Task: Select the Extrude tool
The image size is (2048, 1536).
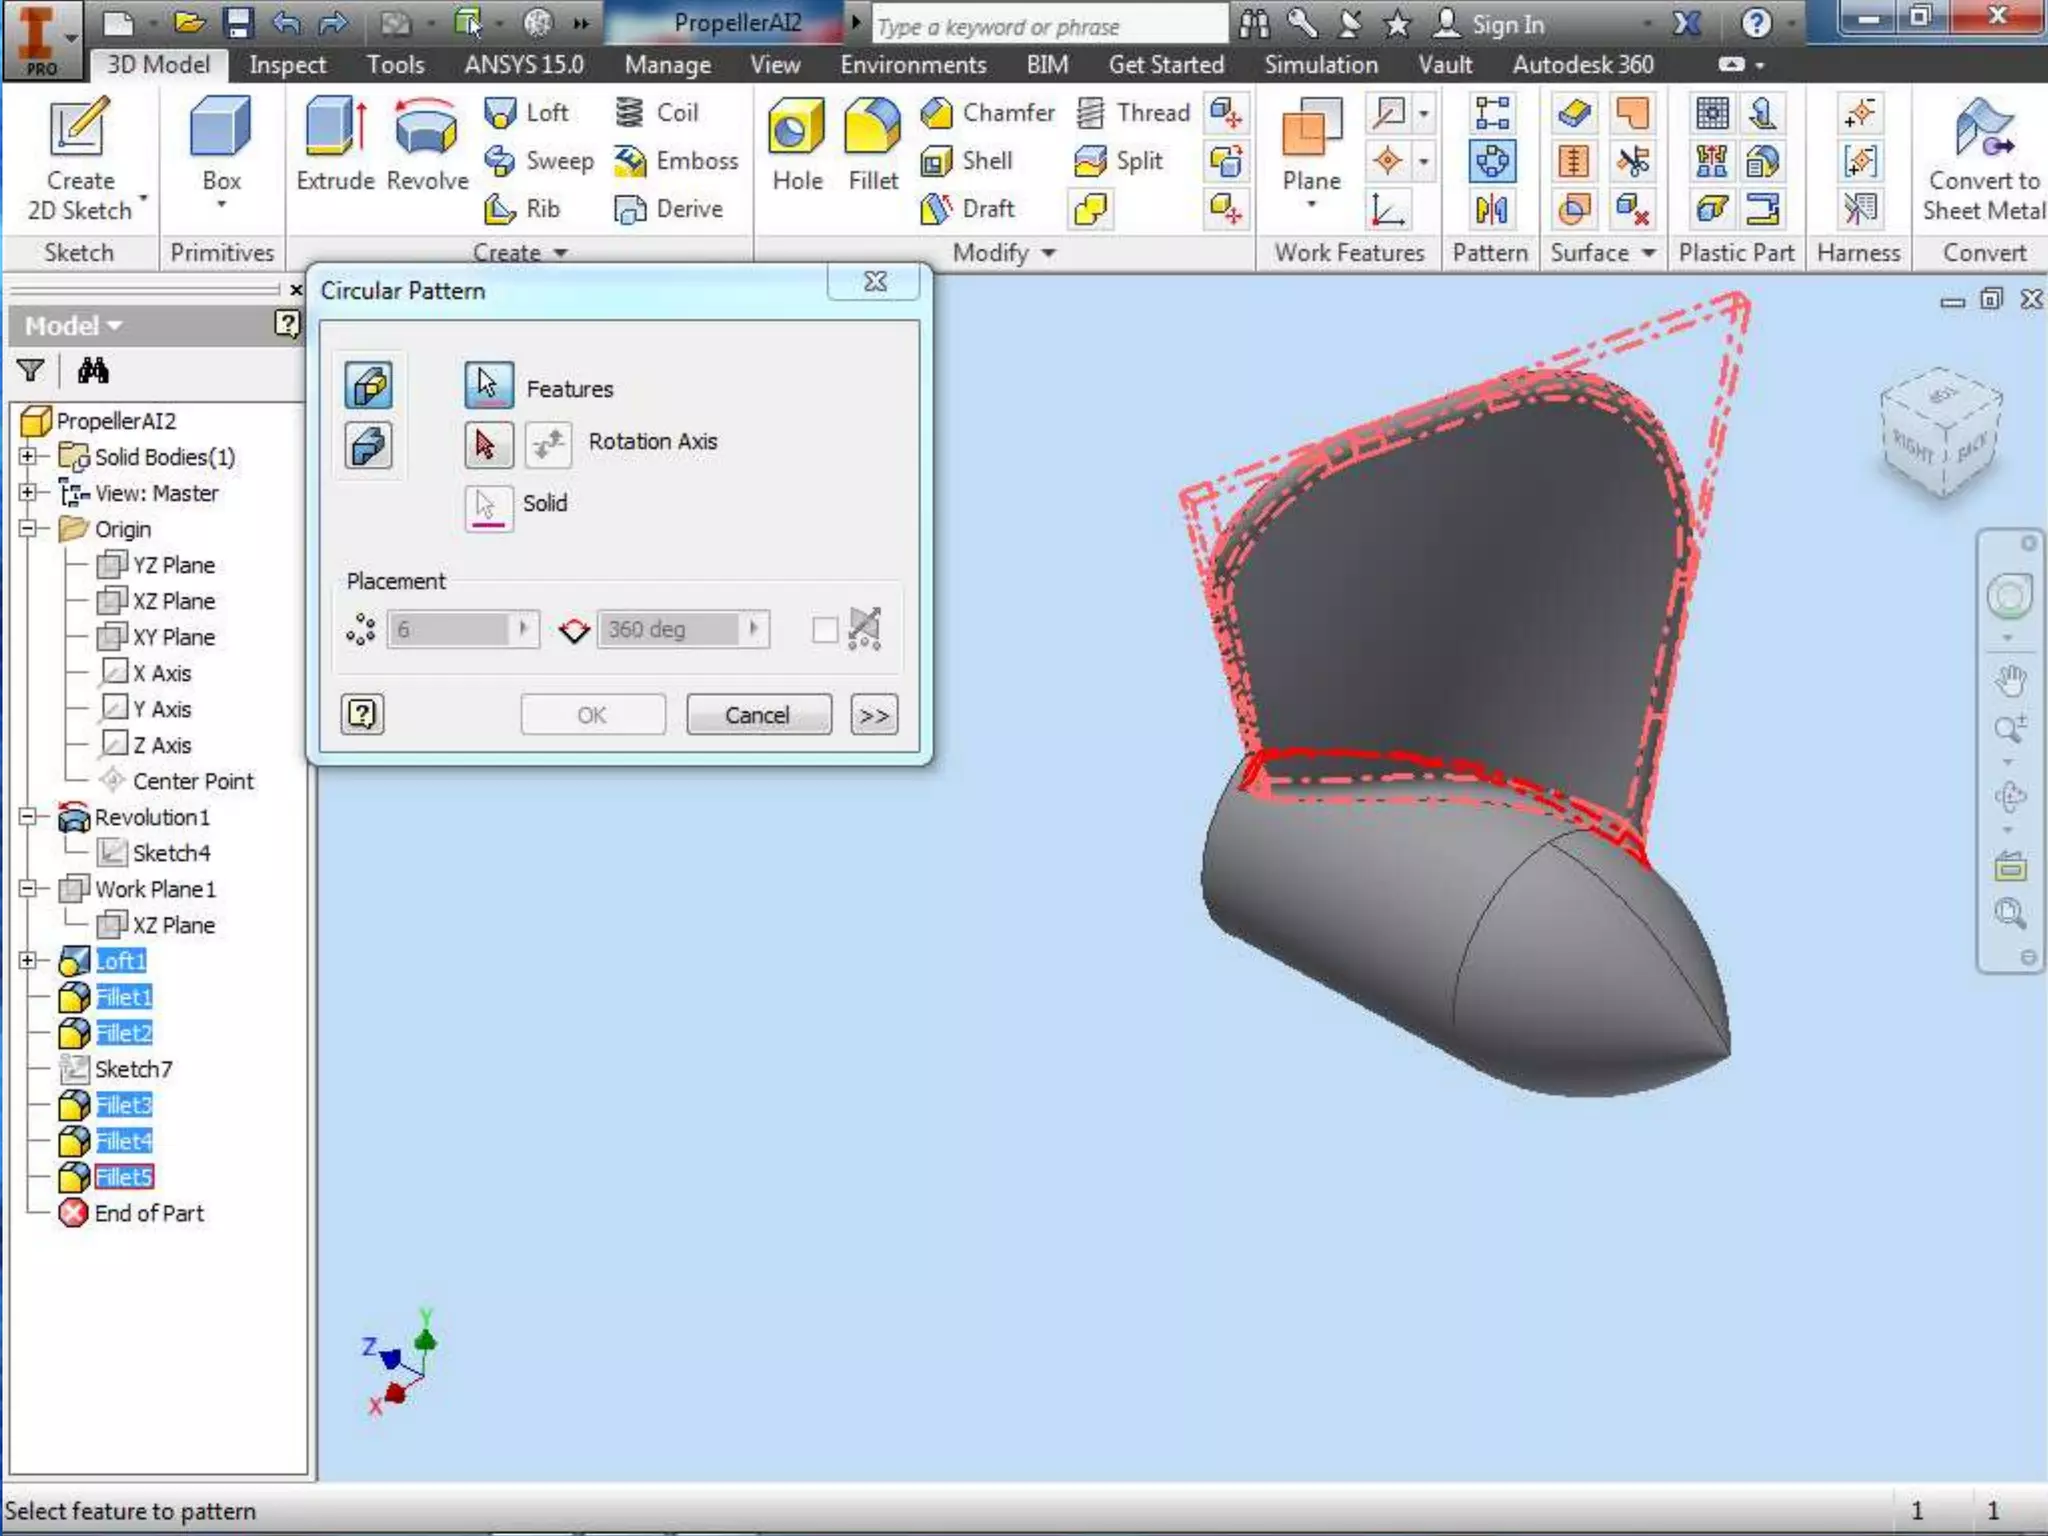Action: click(x=335, y=132)
